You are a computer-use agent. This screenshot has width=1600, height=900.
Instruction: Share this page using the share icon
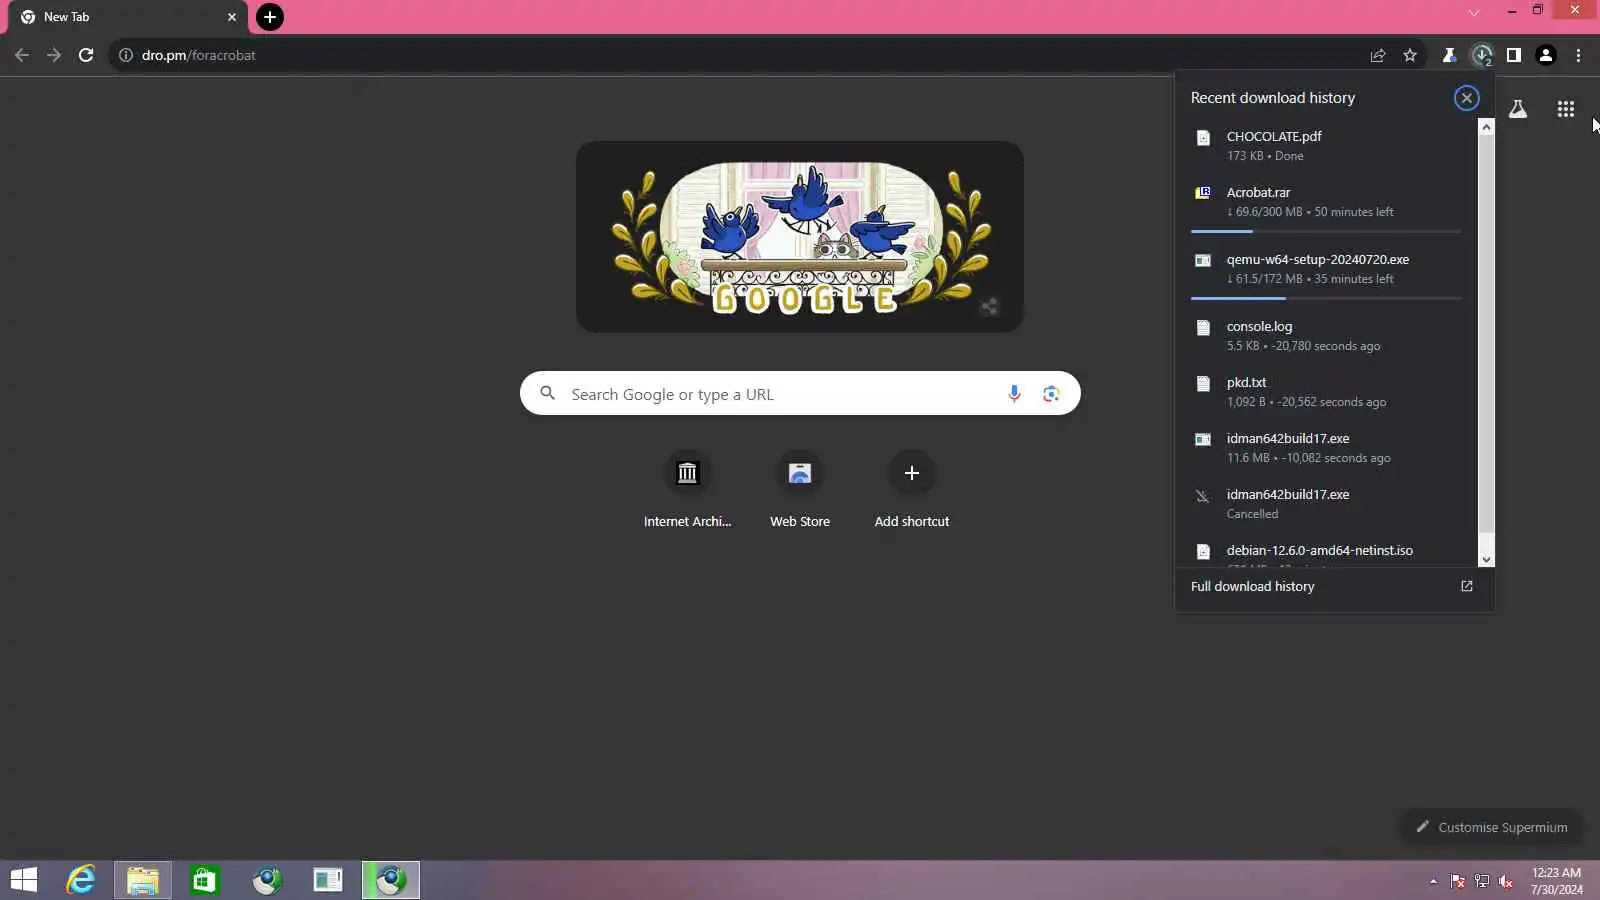pyautogui.click(x=1378, y=55)
